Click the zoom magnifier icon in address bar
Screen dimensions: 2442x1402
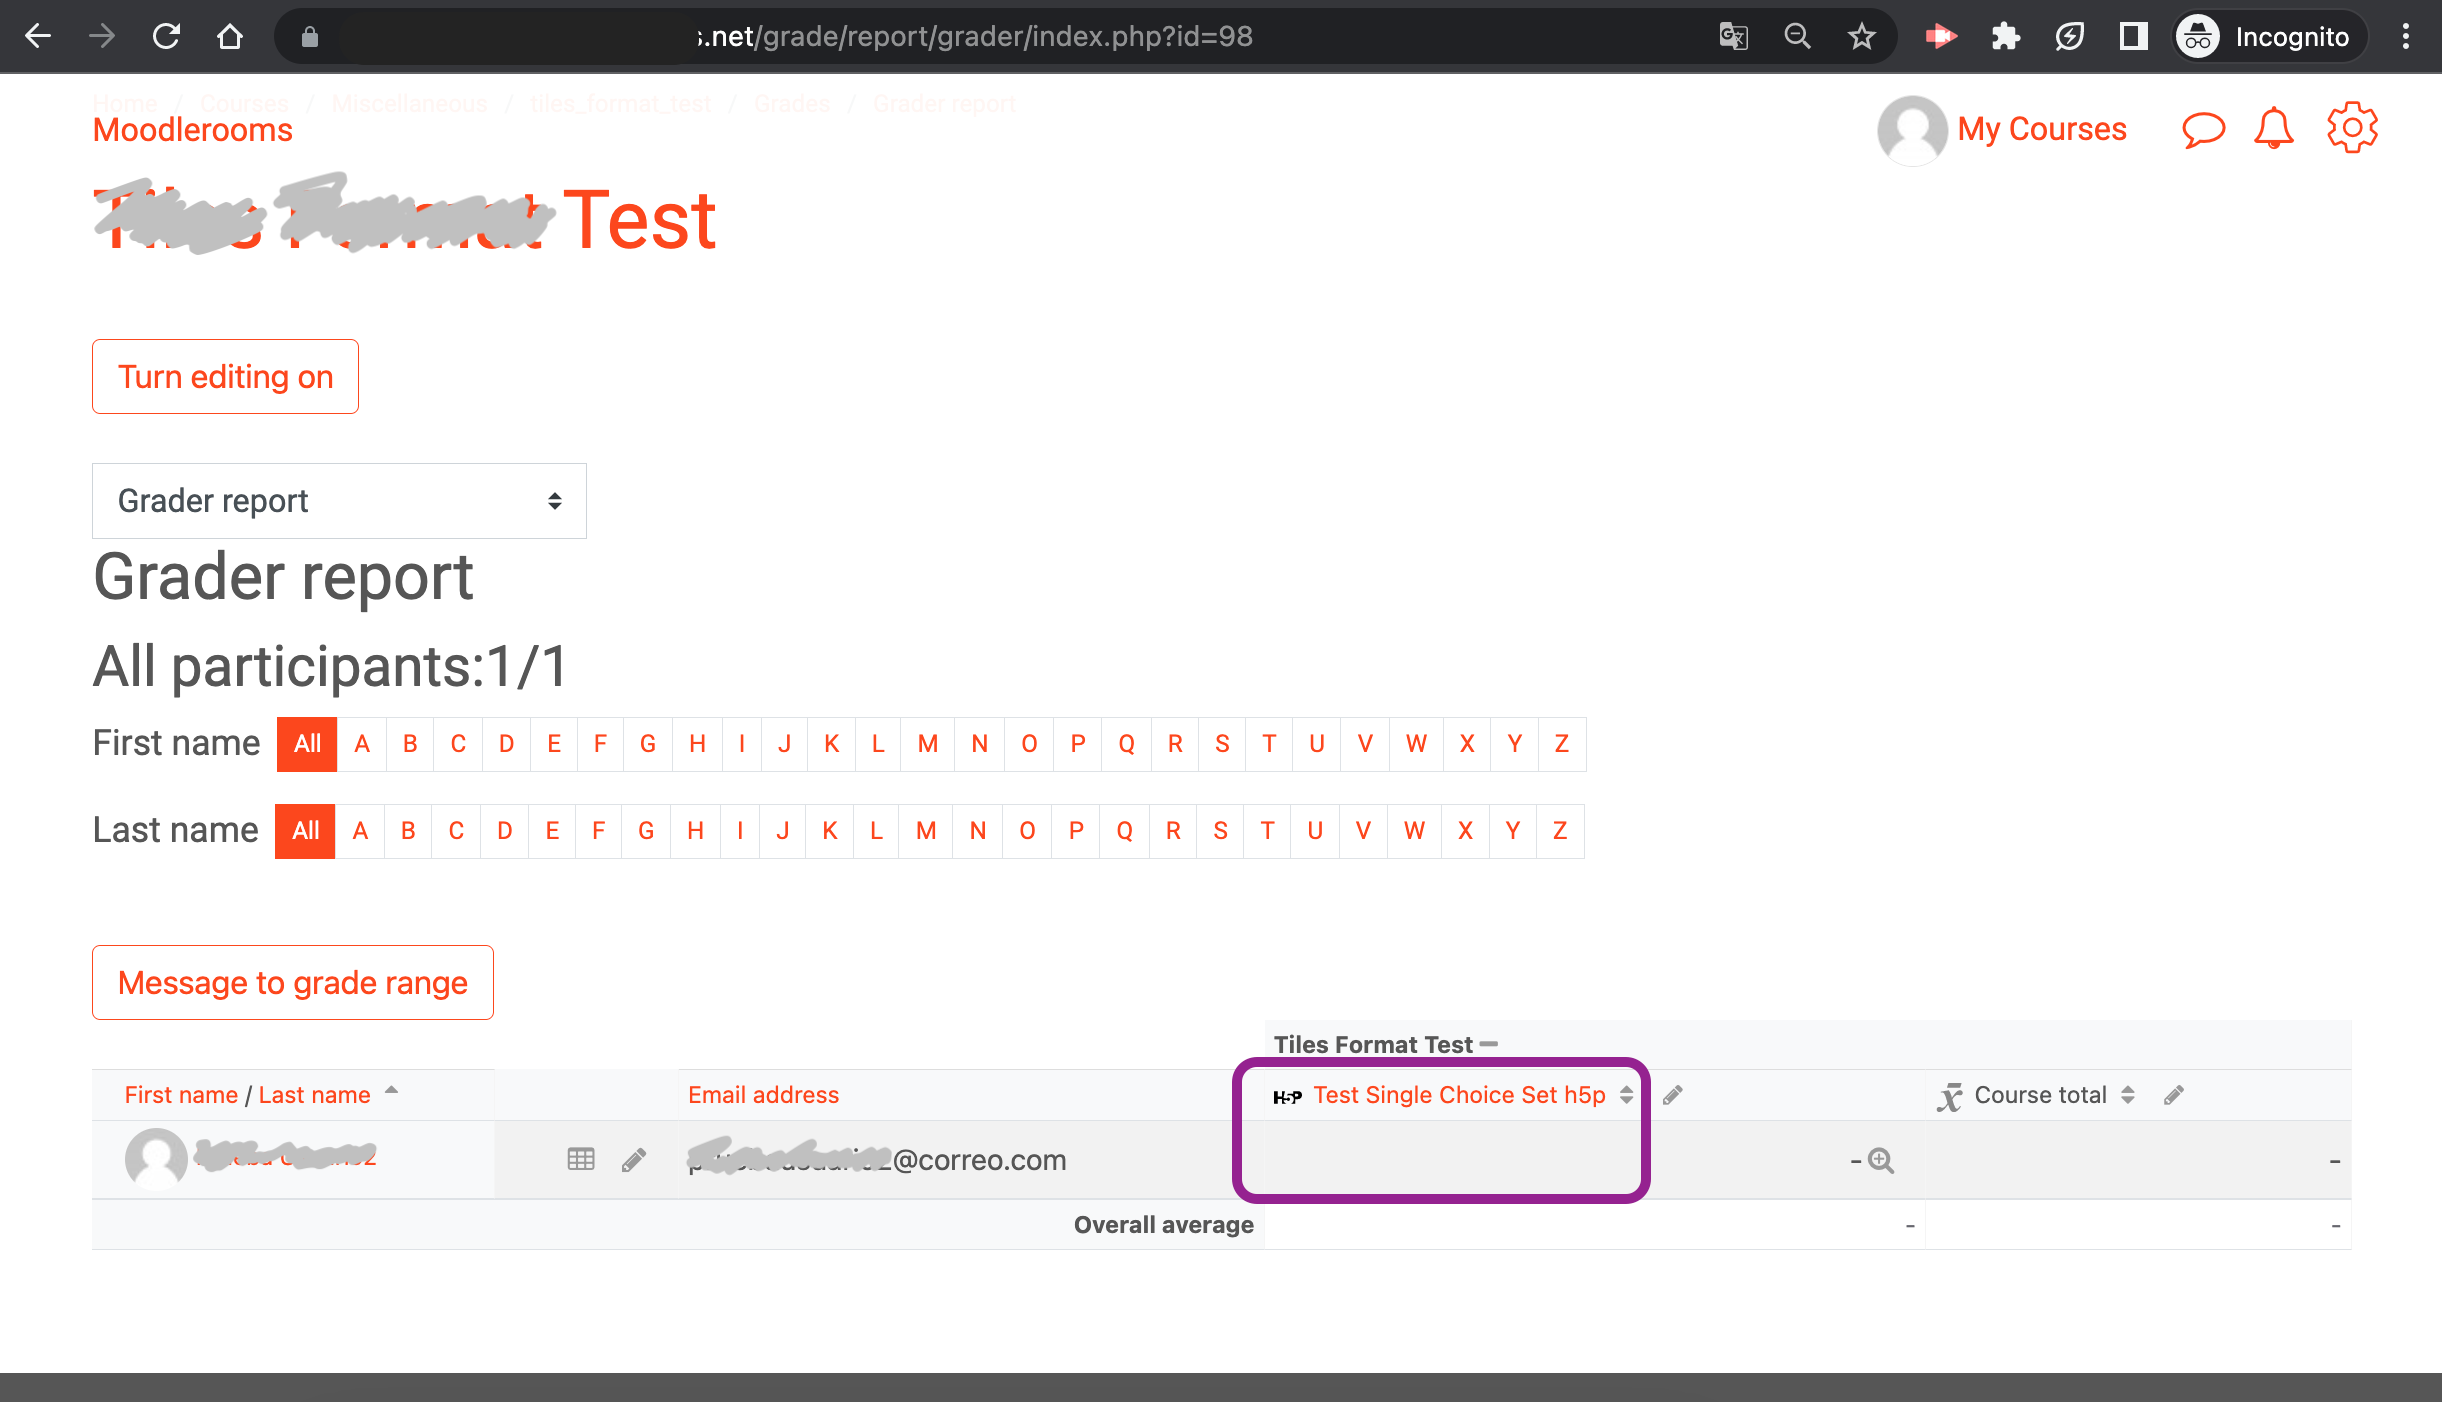(1798, 37)
